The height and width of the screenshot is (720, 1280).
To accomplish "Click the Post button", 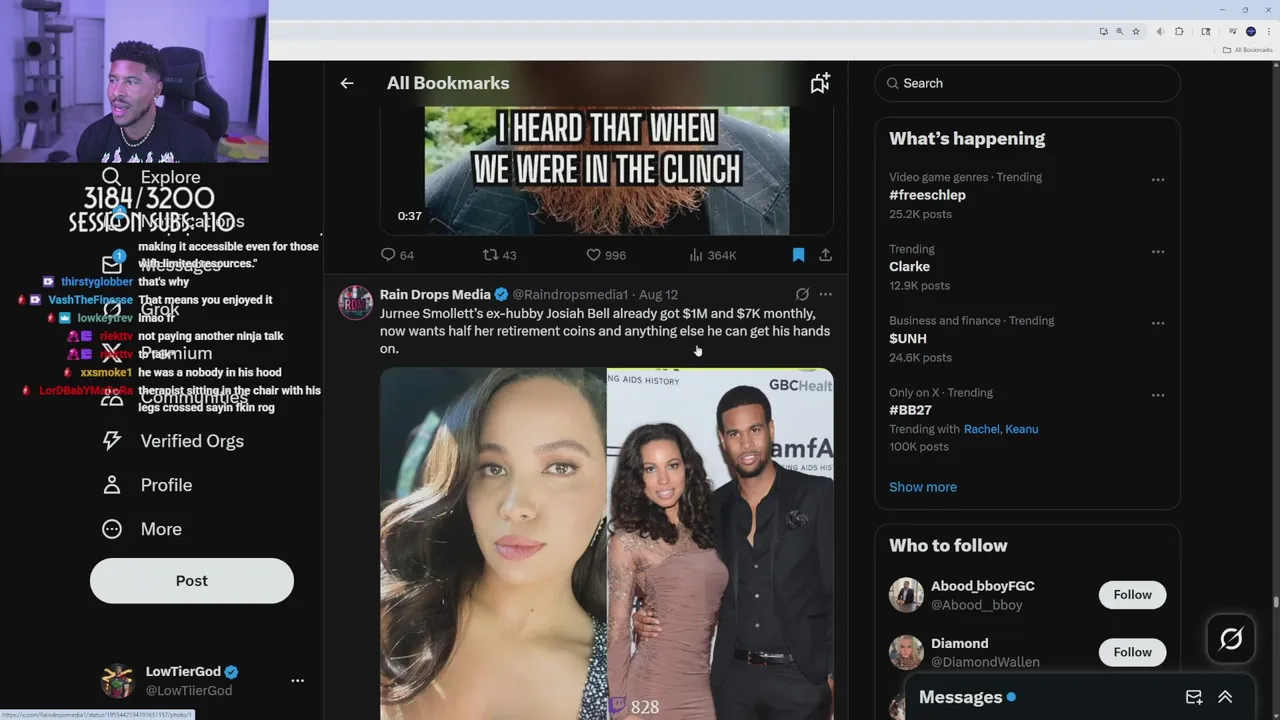I will 192,581.
